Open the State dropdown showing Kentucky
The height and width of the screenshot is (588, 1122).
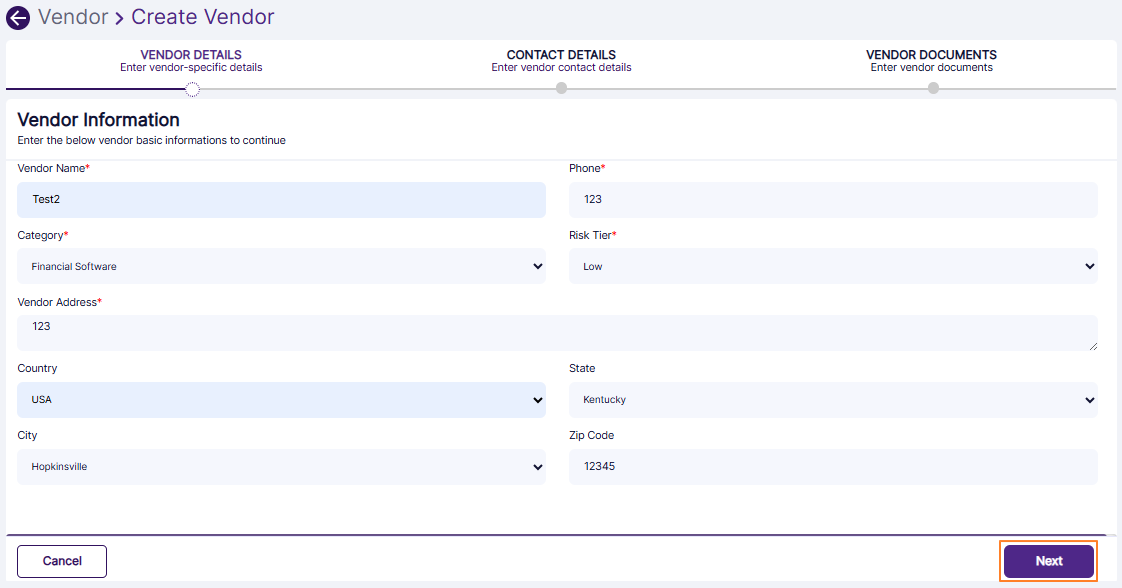point(832,400)
